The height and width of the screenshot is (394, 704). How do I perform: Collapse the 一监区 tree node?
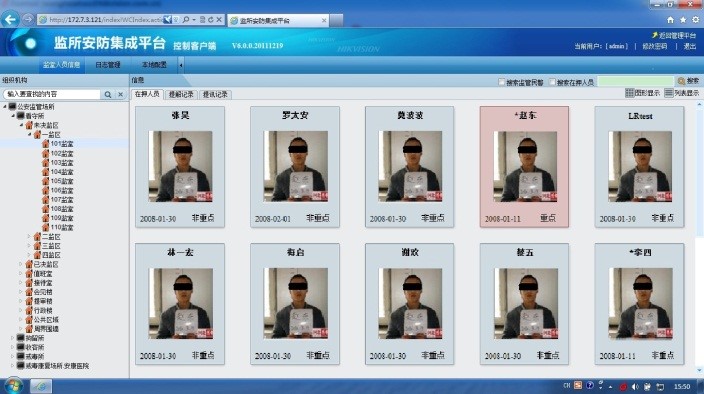click(29, 135)
